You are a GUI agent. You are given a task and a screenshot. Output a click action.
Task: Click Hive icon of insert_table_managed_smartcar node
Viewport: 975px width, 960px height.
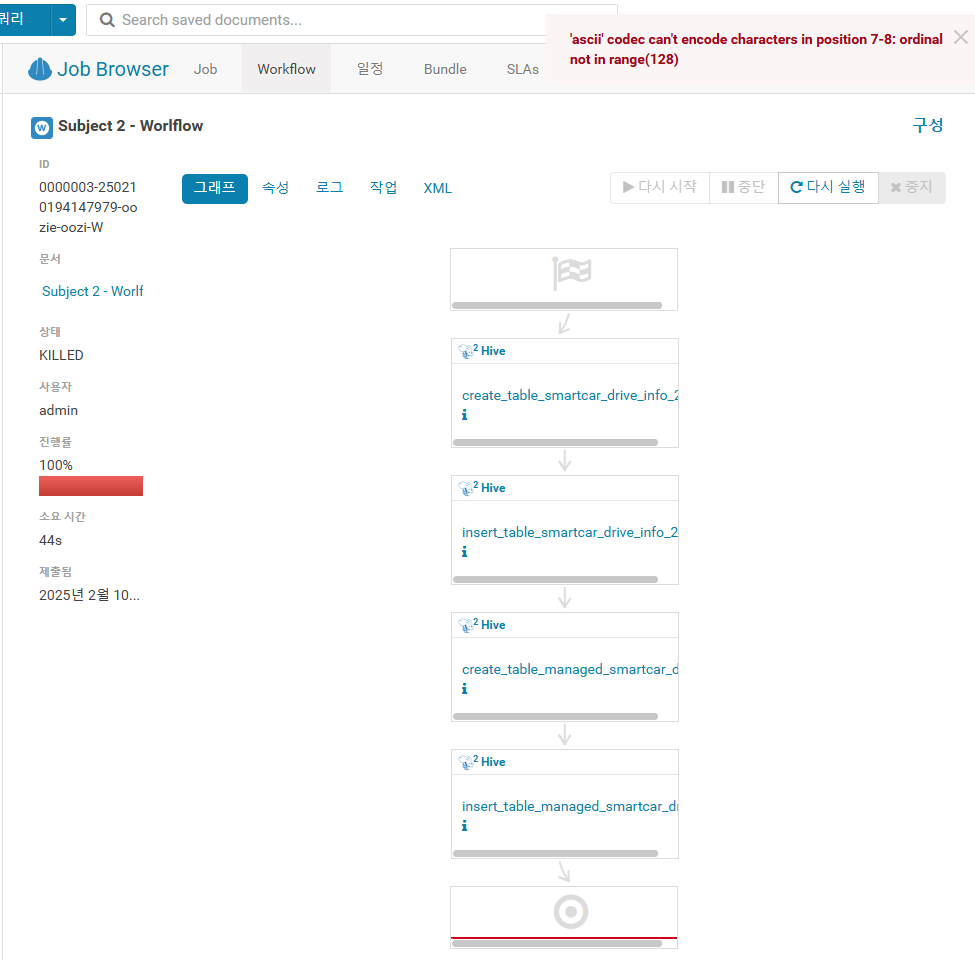[x=466, y=762]
